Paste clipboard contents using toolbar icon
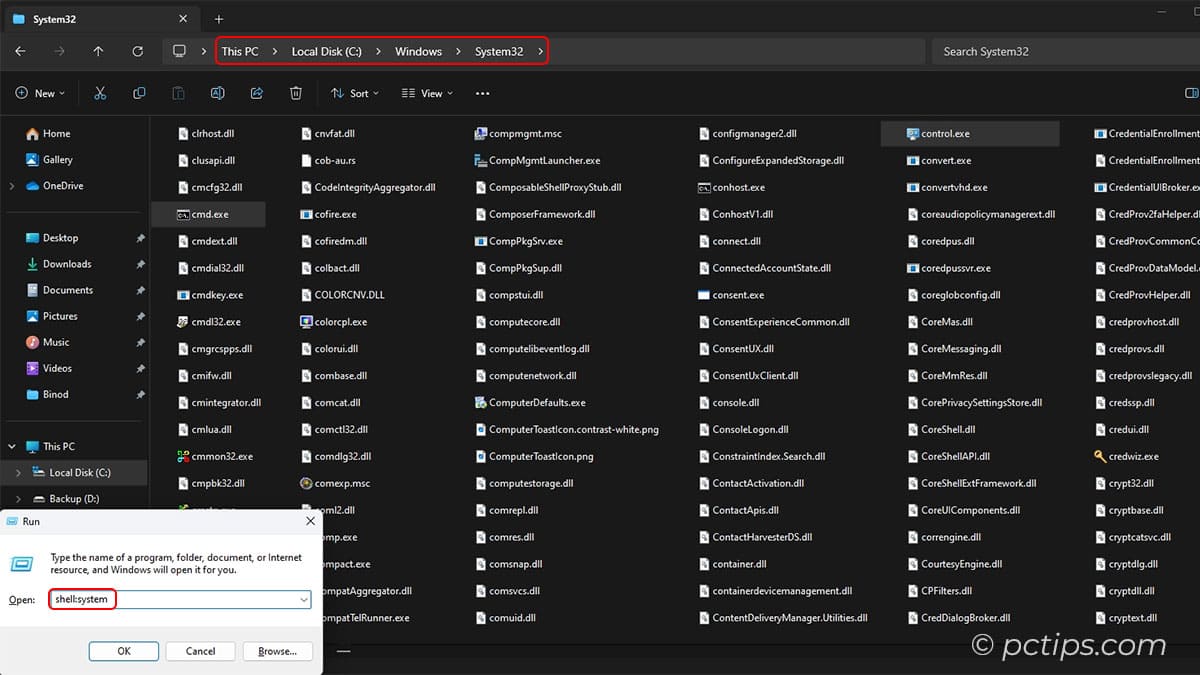The image size is (1200, 675). tap(178, 92)
